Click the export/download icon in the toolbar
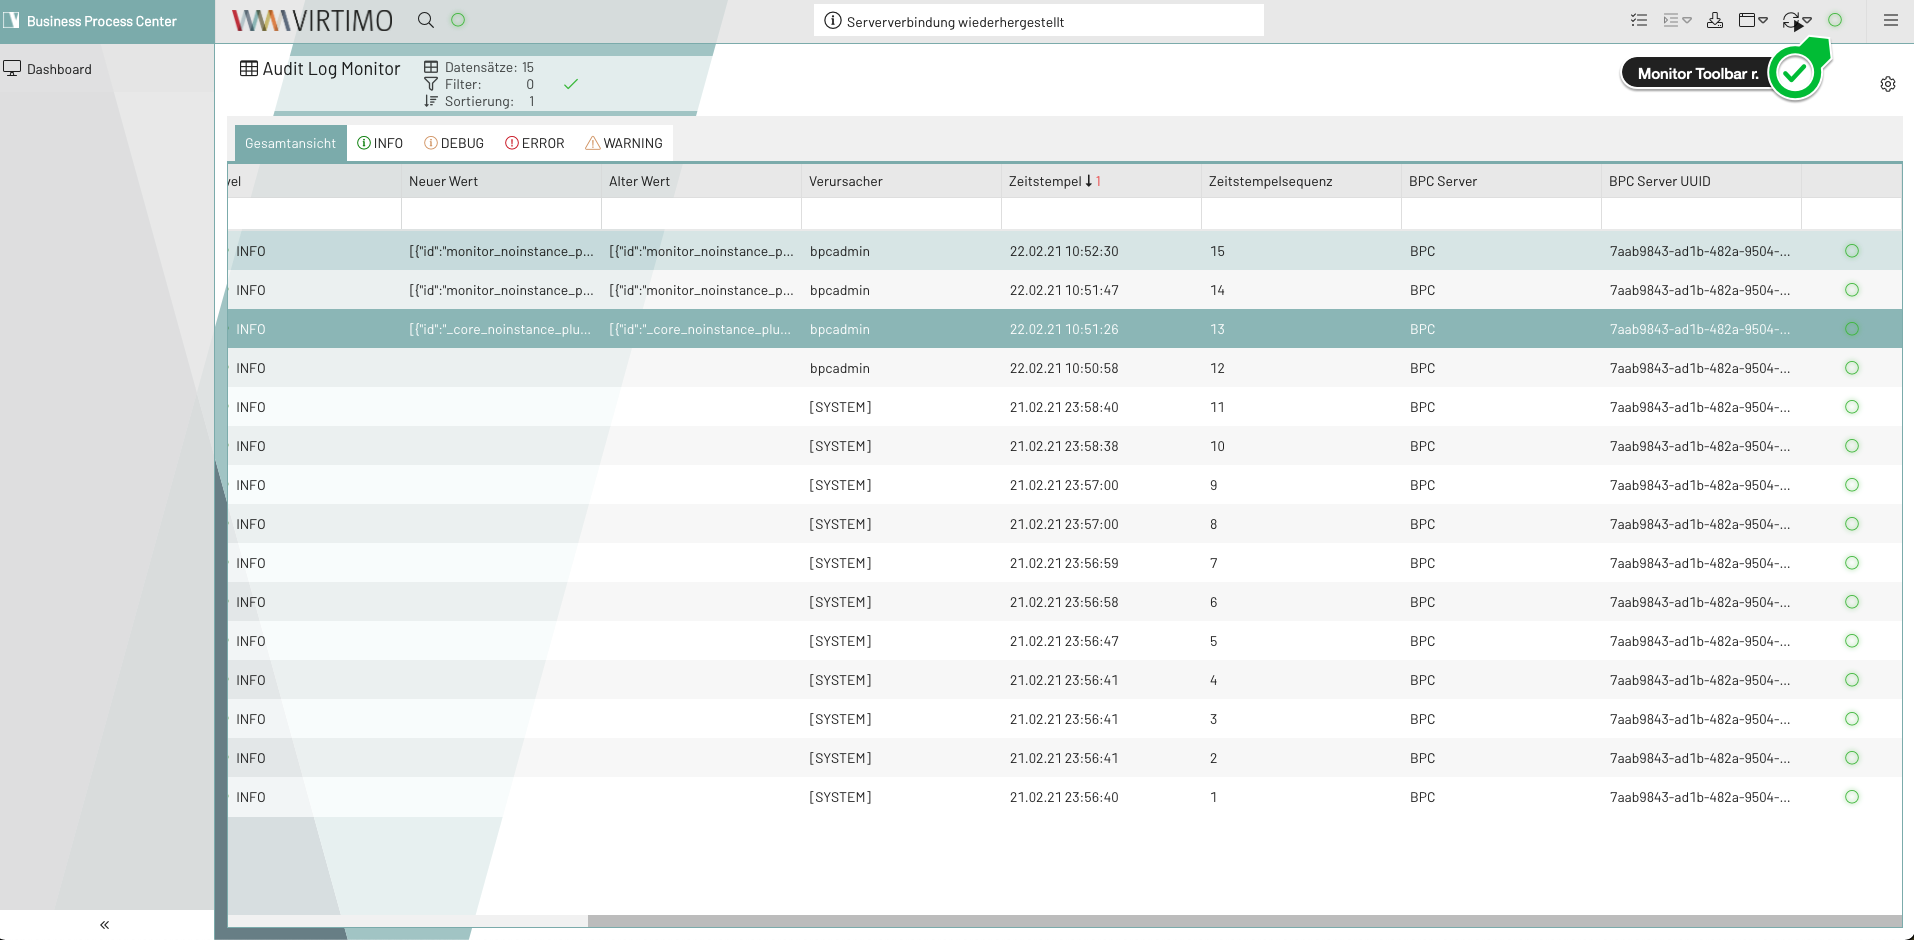Screen dimensions: 1914x940 (x=1716, y=19)
